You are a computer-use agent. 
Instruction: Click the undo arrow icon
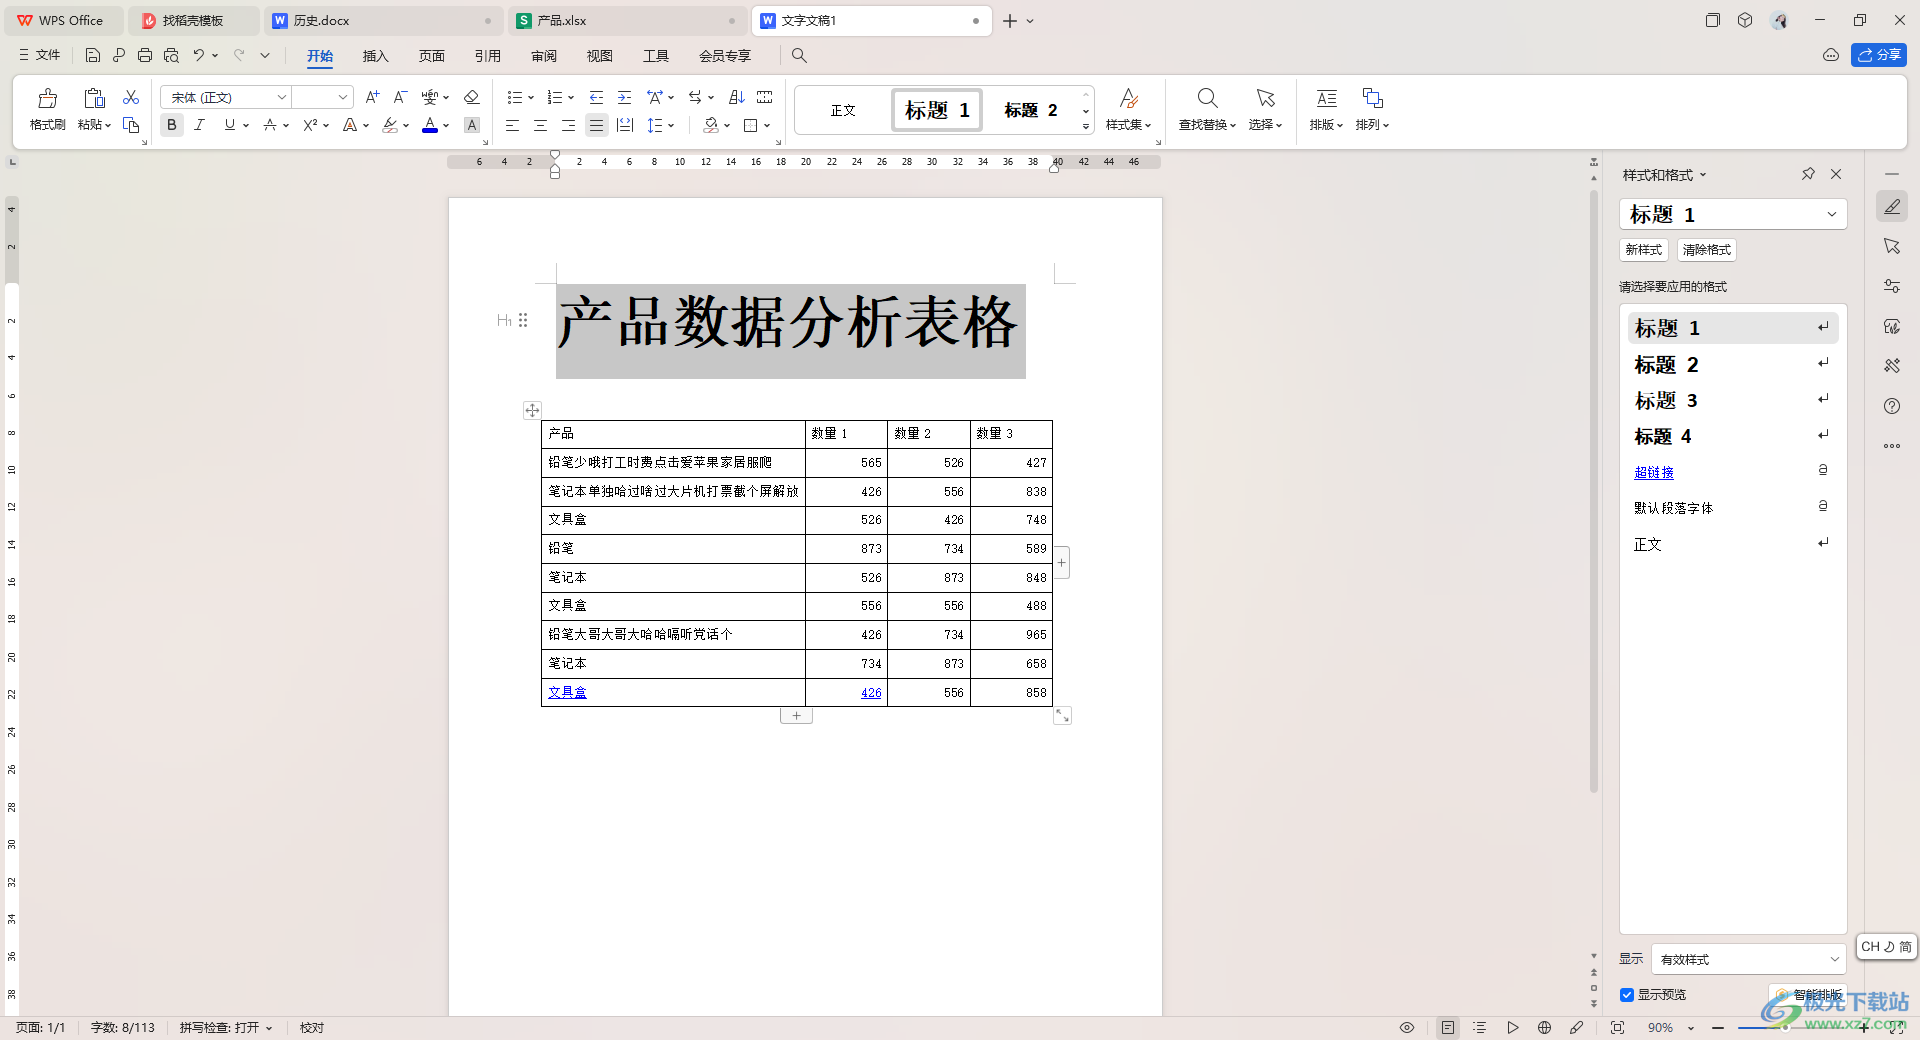coord(199,55)
